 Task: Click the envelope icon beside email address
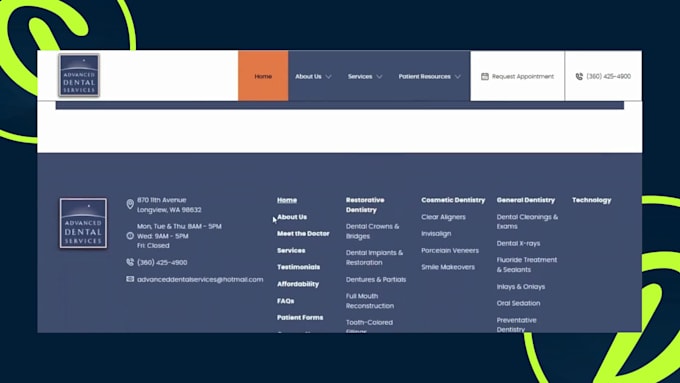(x=130, y=279)
